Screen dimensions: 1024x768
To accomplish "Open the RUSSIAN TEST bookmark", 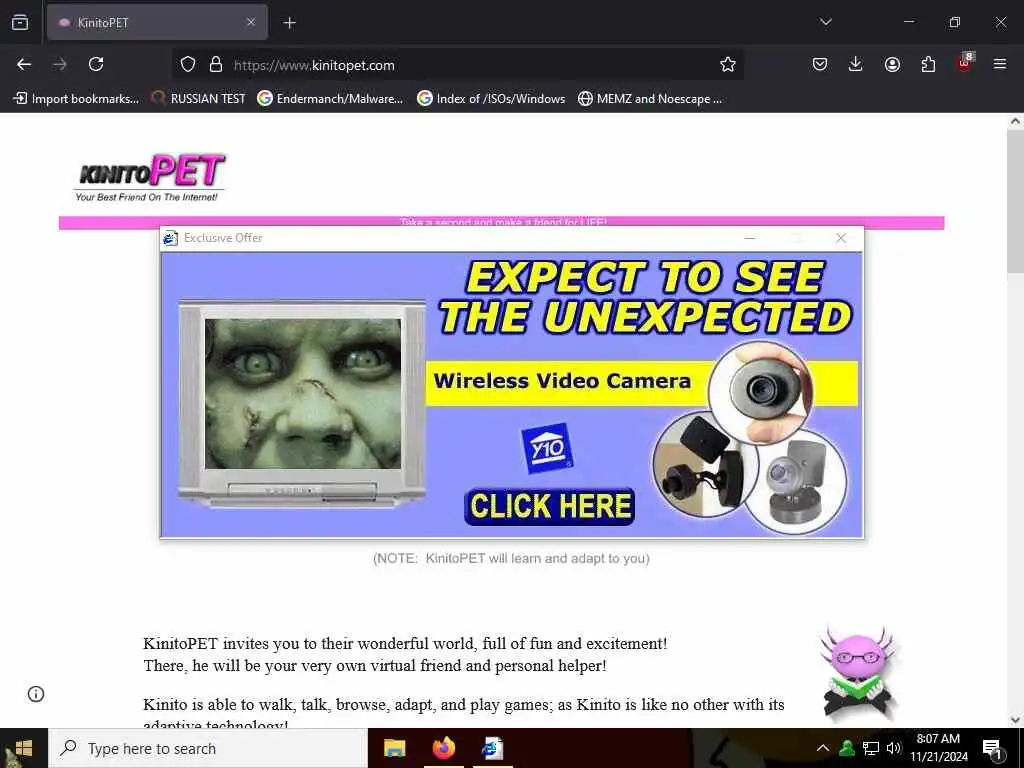I will click(199, 99).
